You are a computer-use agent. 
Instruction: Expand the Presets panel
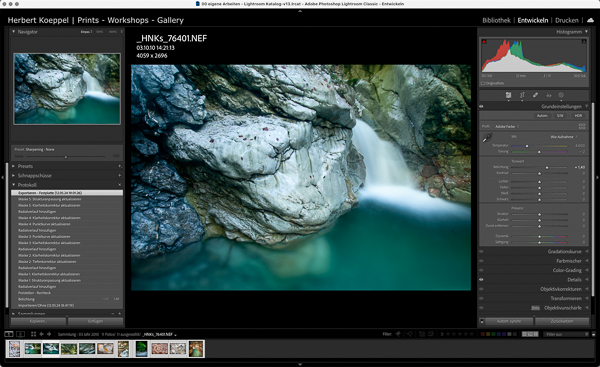(13, 166)
